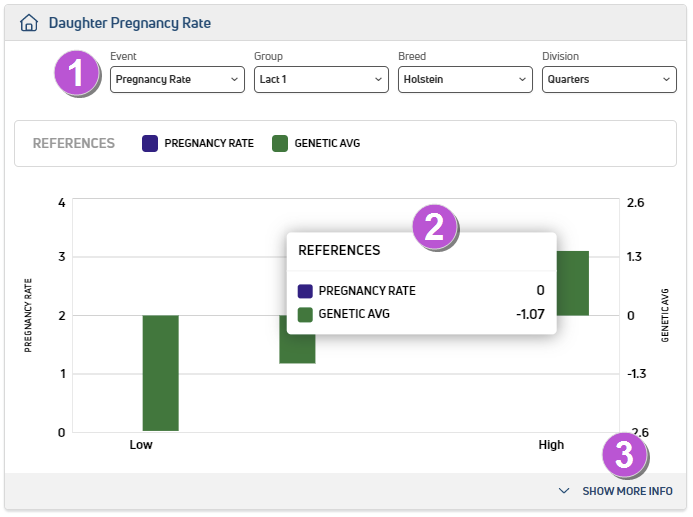
Task: Click the home icon beside Daughter Pregnancy Rate
Action: tap(29, 22)
